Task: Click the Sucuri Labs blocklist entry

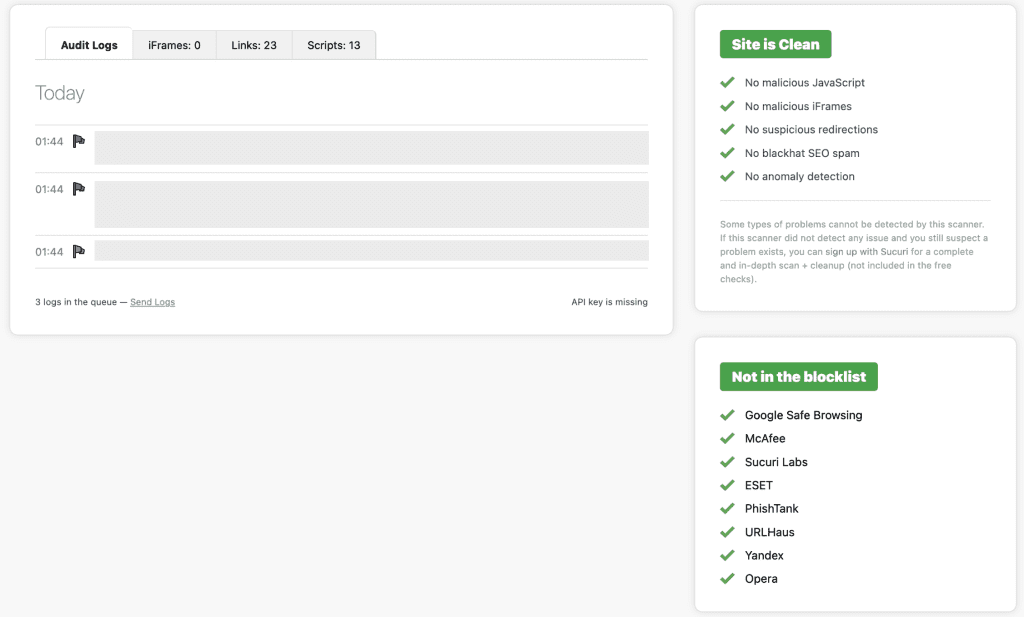Action: (x=776, y=462)
